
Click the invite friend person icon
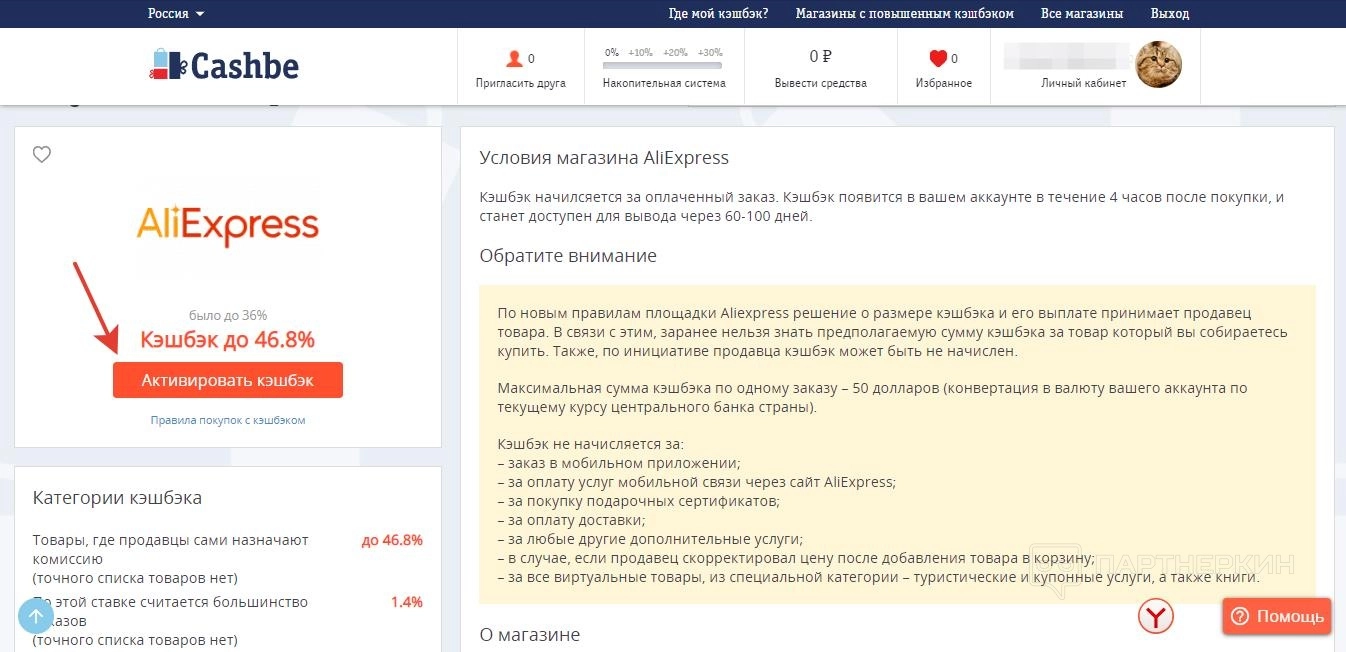[x=514, y=58]
